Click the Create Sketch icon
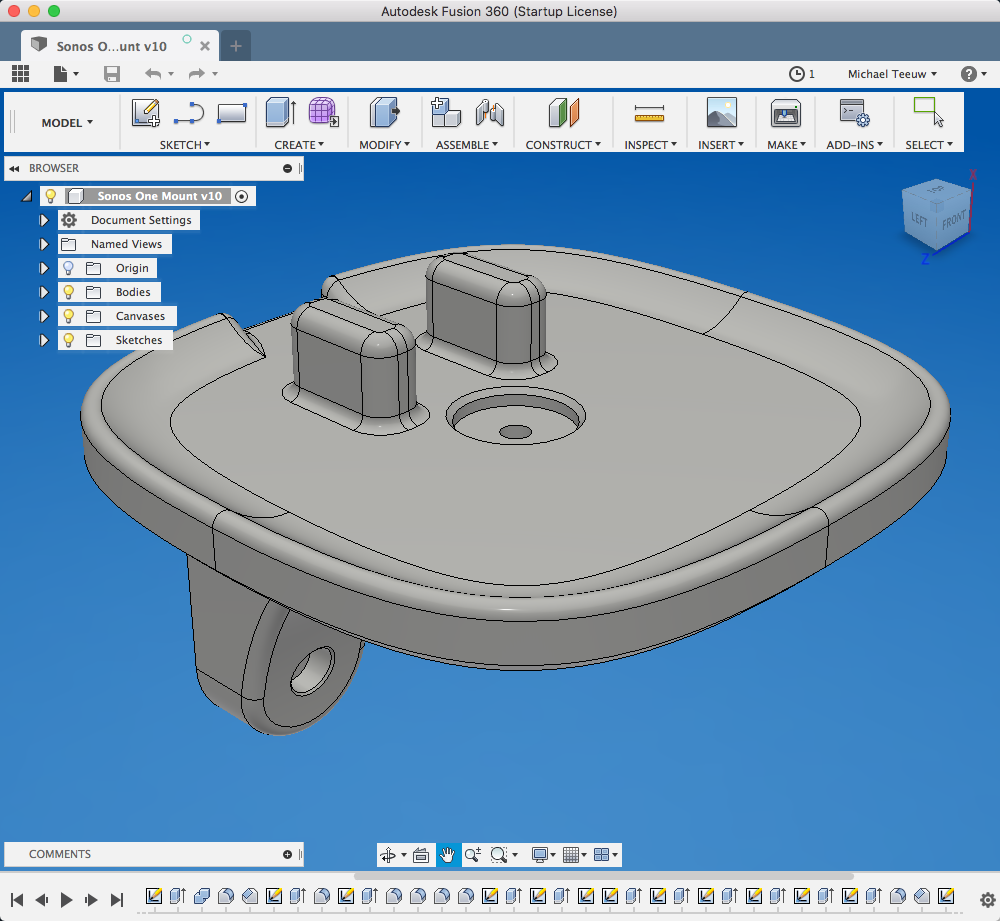1000x921 pixels. [146, 113]
